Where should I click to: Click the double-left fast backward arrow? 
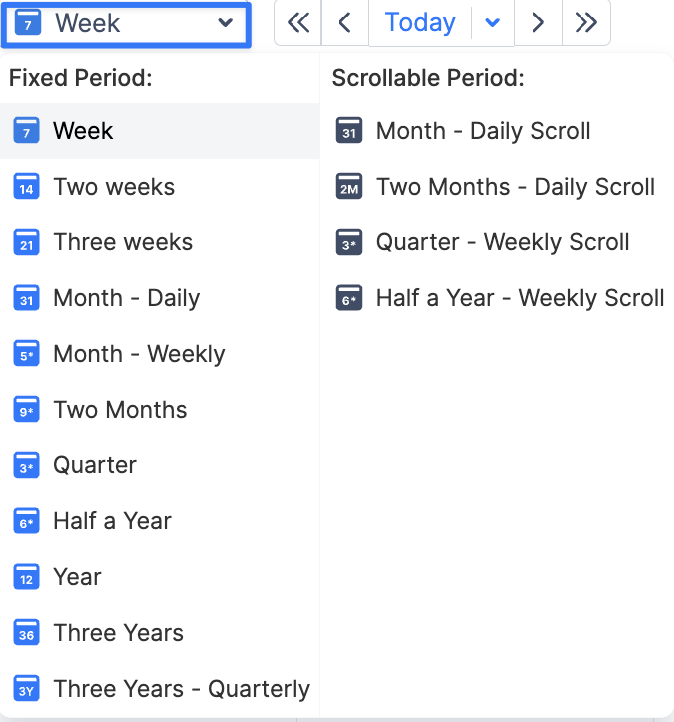[x=298, y=23]
